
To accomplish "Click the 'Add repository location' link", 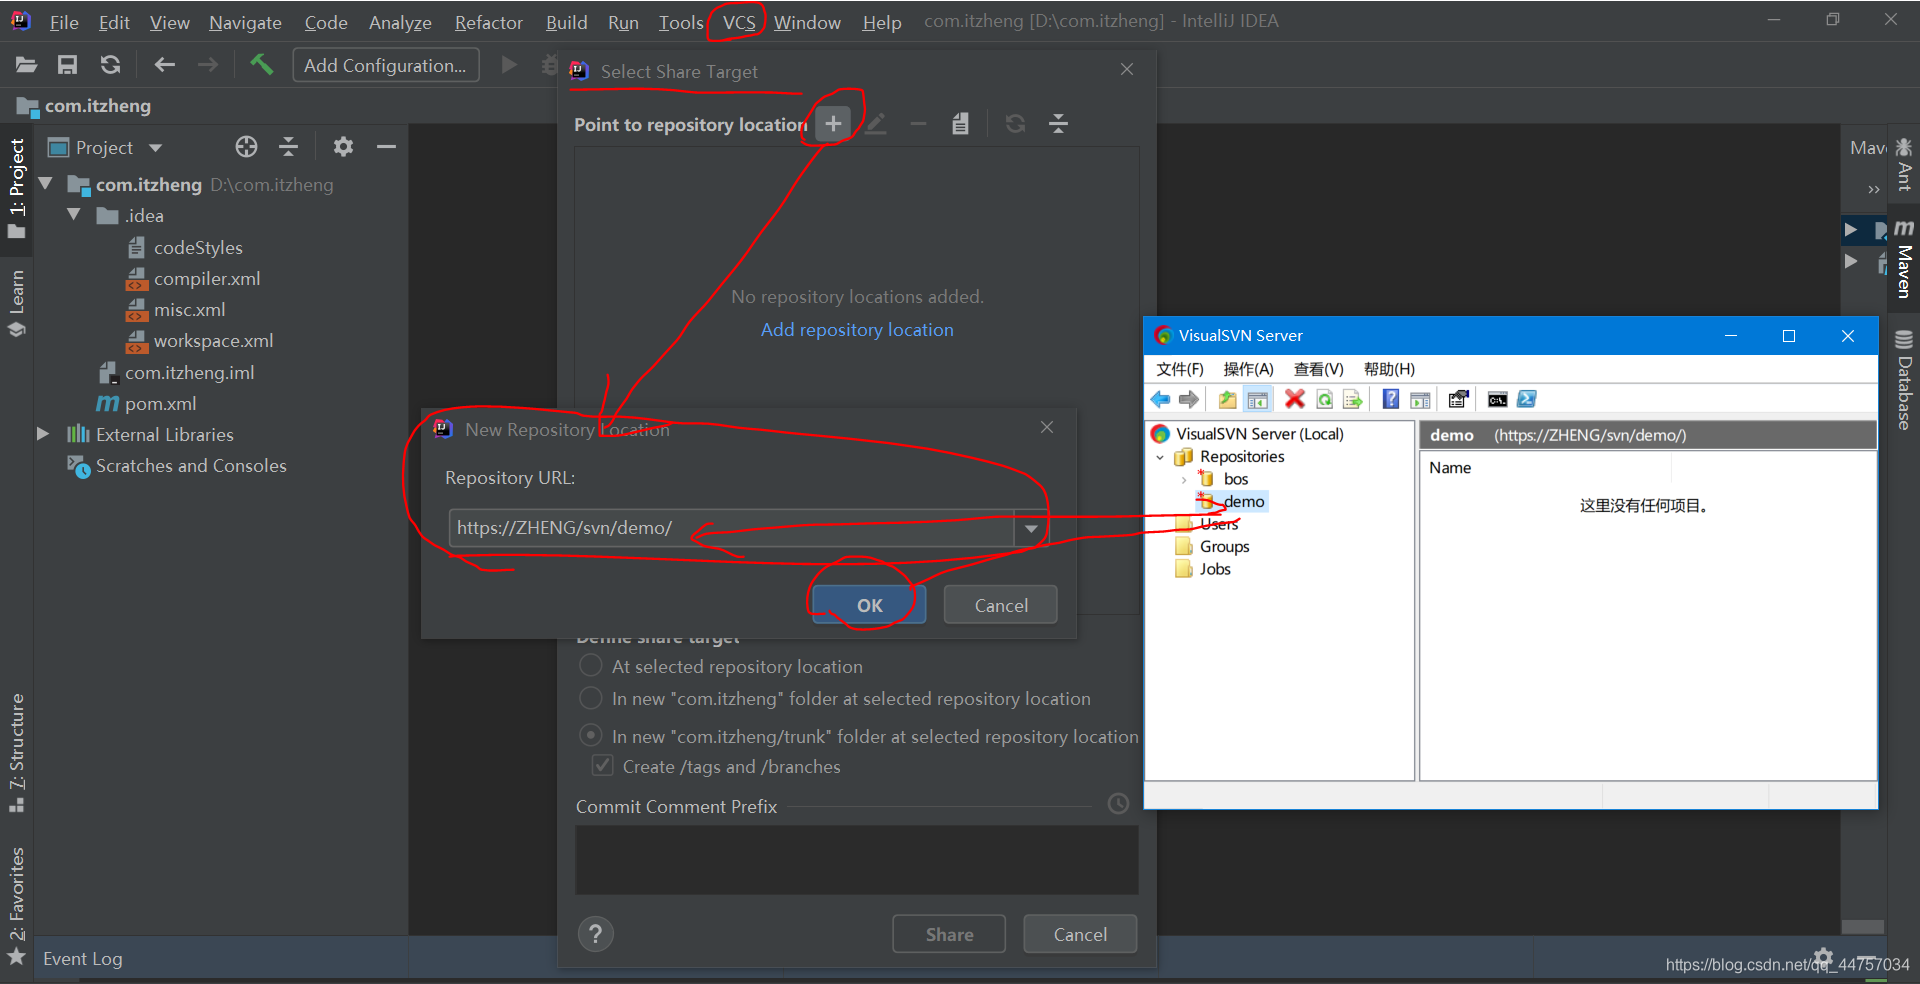I will [x=857, y=330].
